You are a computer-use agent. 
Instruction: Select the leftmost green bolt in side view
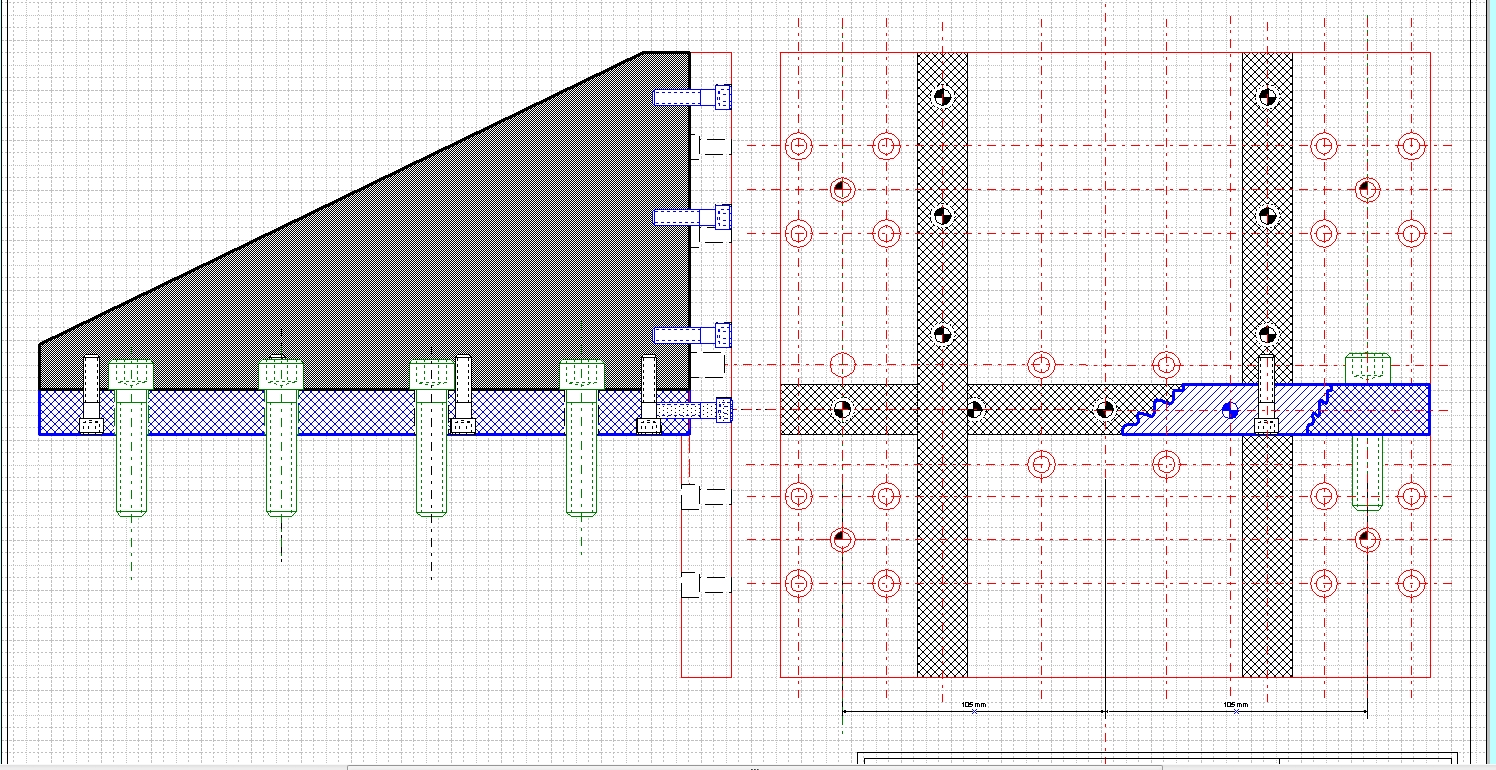coord(131,450)
